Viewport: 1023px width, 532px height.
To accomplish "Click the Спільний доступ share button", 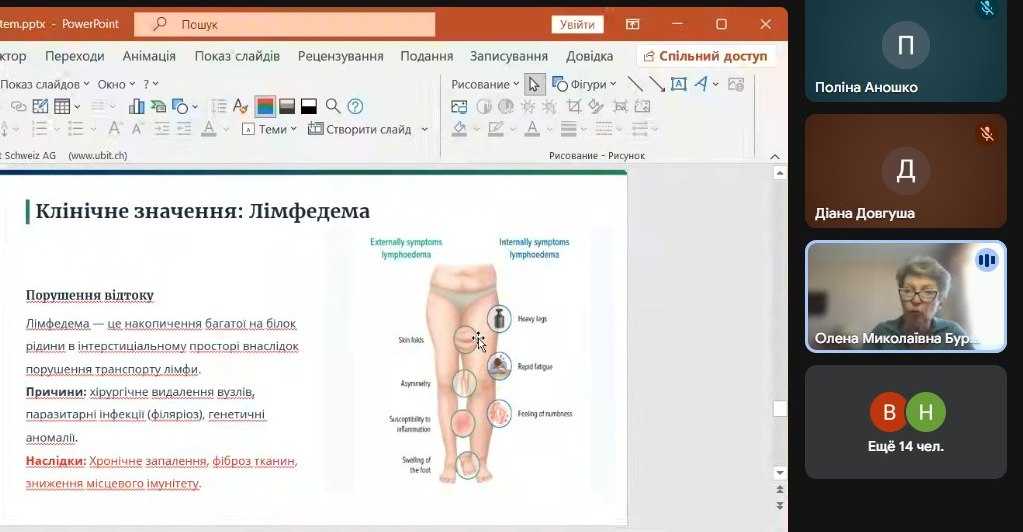I will click(706, 56).
